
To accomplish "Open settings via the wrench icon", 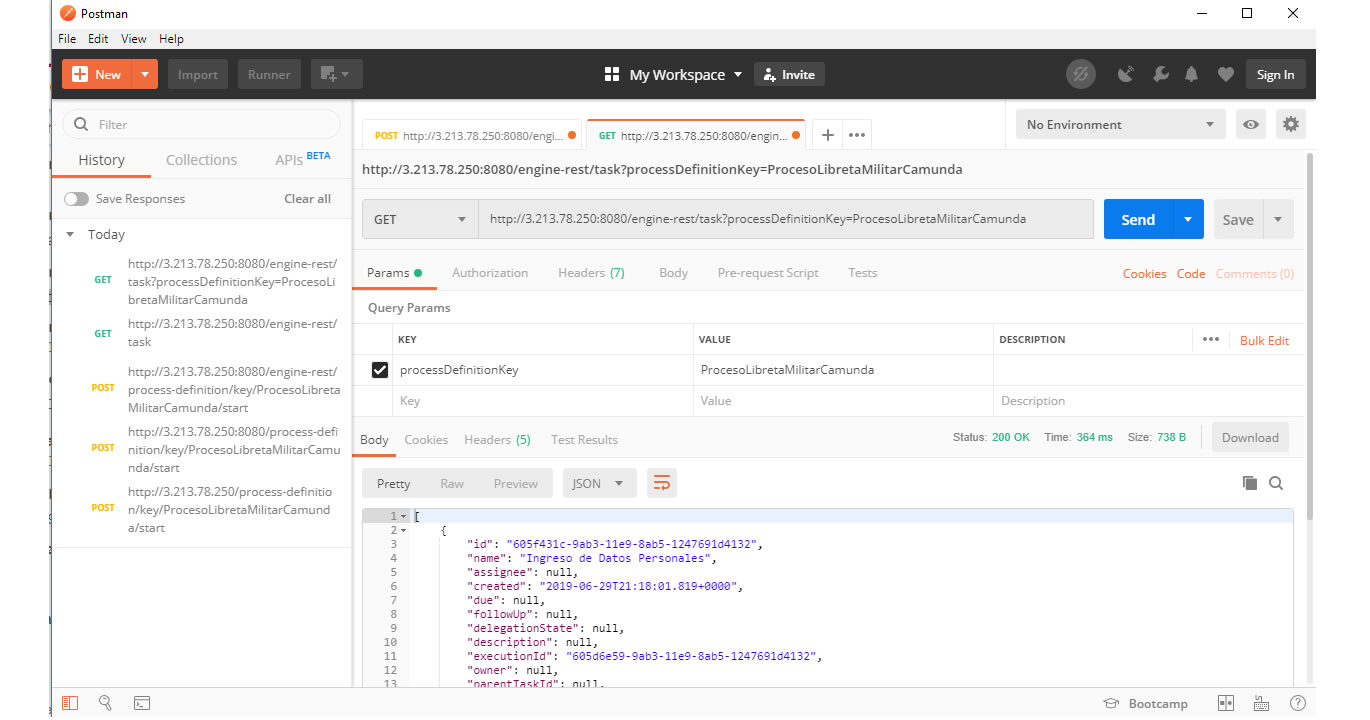I will [1160, 74].
